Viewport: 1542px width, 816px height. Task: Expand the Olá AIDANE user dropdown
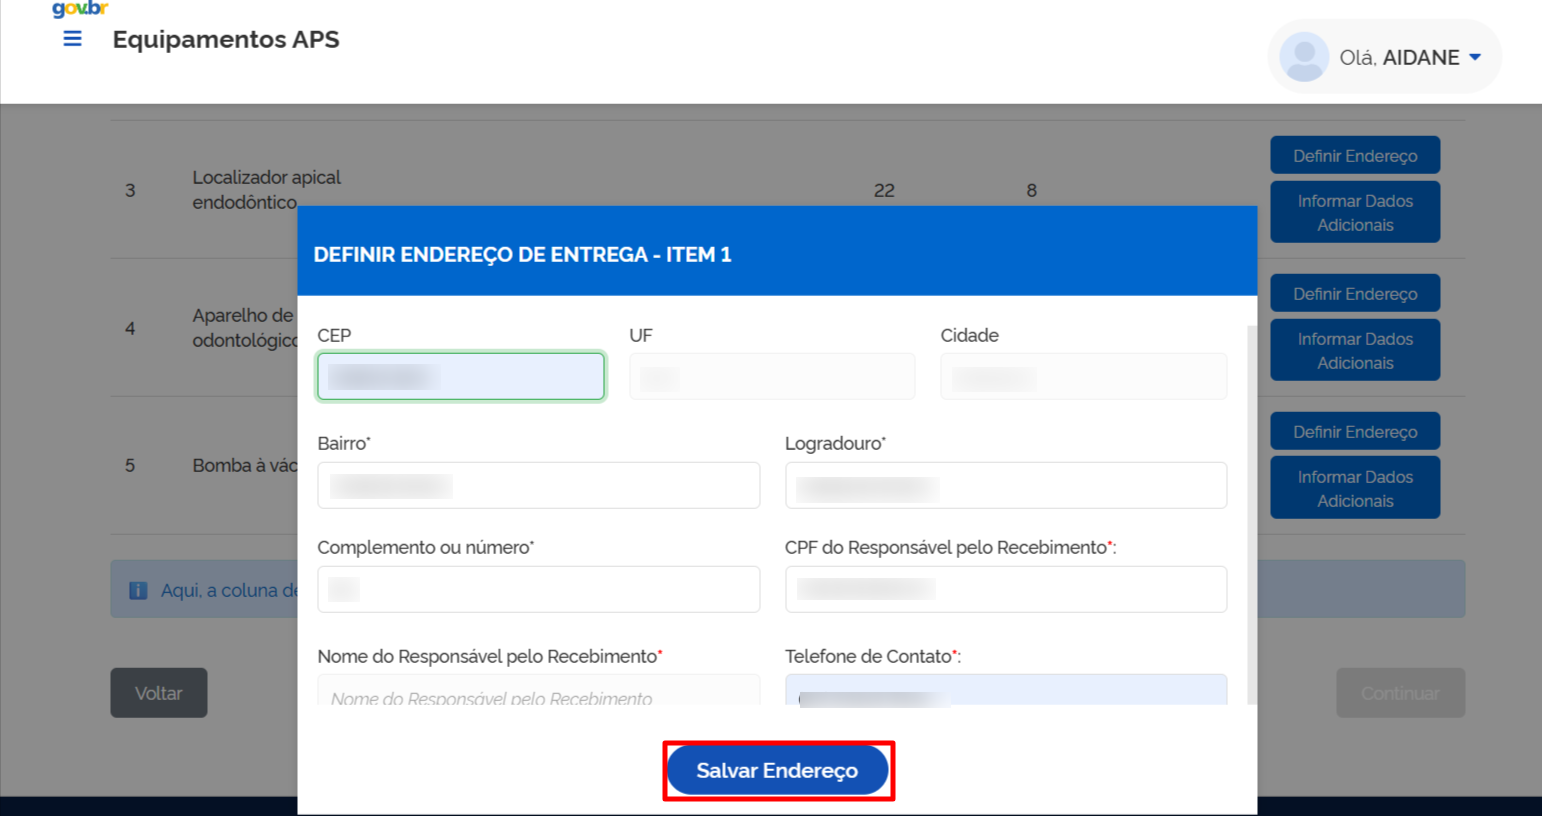pyautogui.click(x=1475, y=58)
